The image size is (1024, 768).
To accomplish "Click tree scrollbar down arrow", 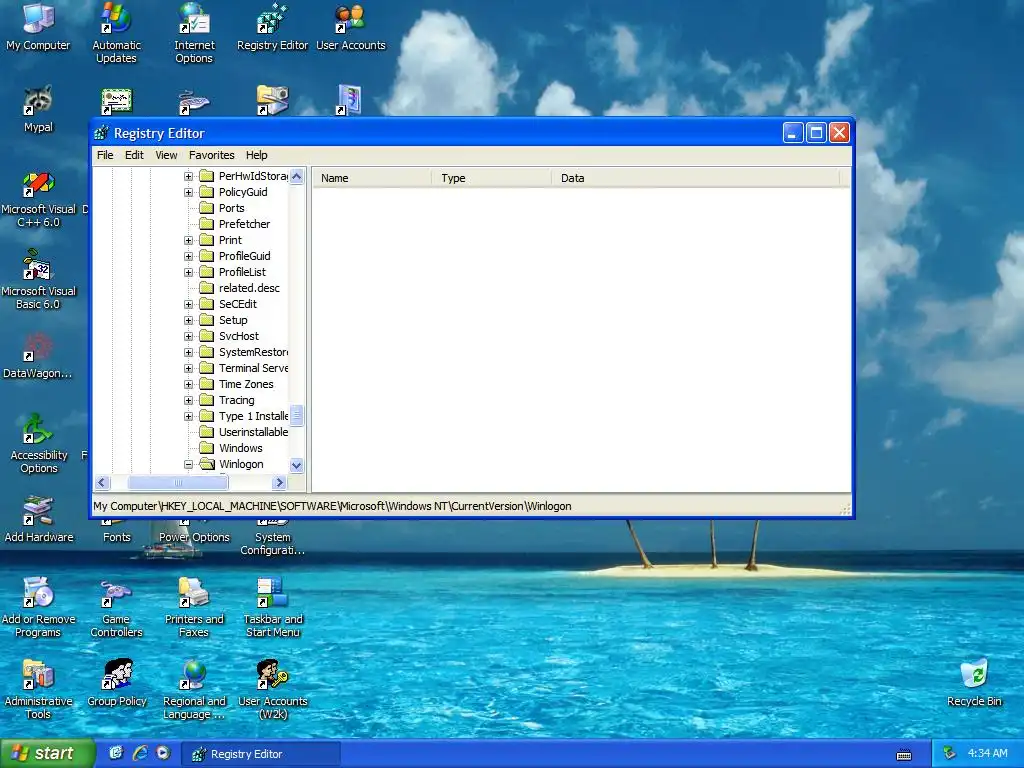I will click(x=296, y=466).
